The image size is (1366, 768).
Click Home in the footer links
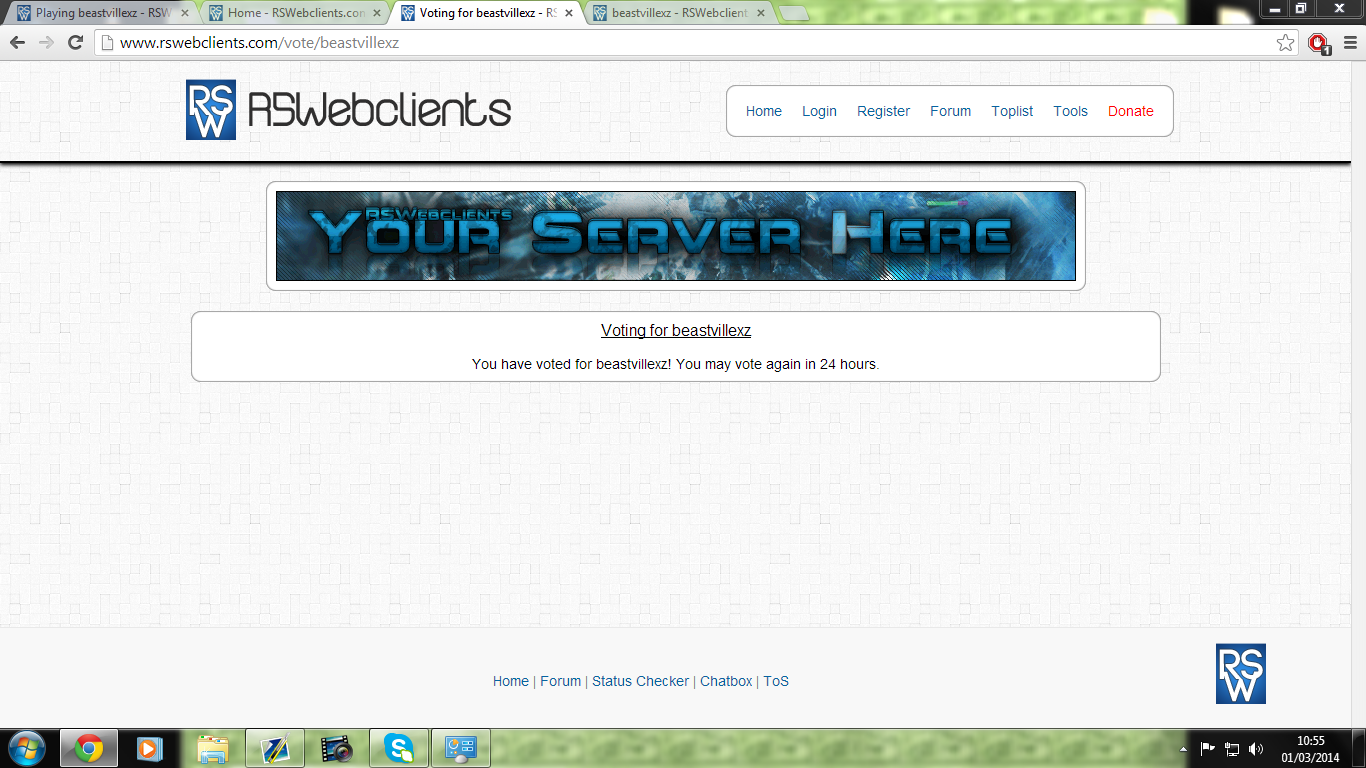coord(511,681)
